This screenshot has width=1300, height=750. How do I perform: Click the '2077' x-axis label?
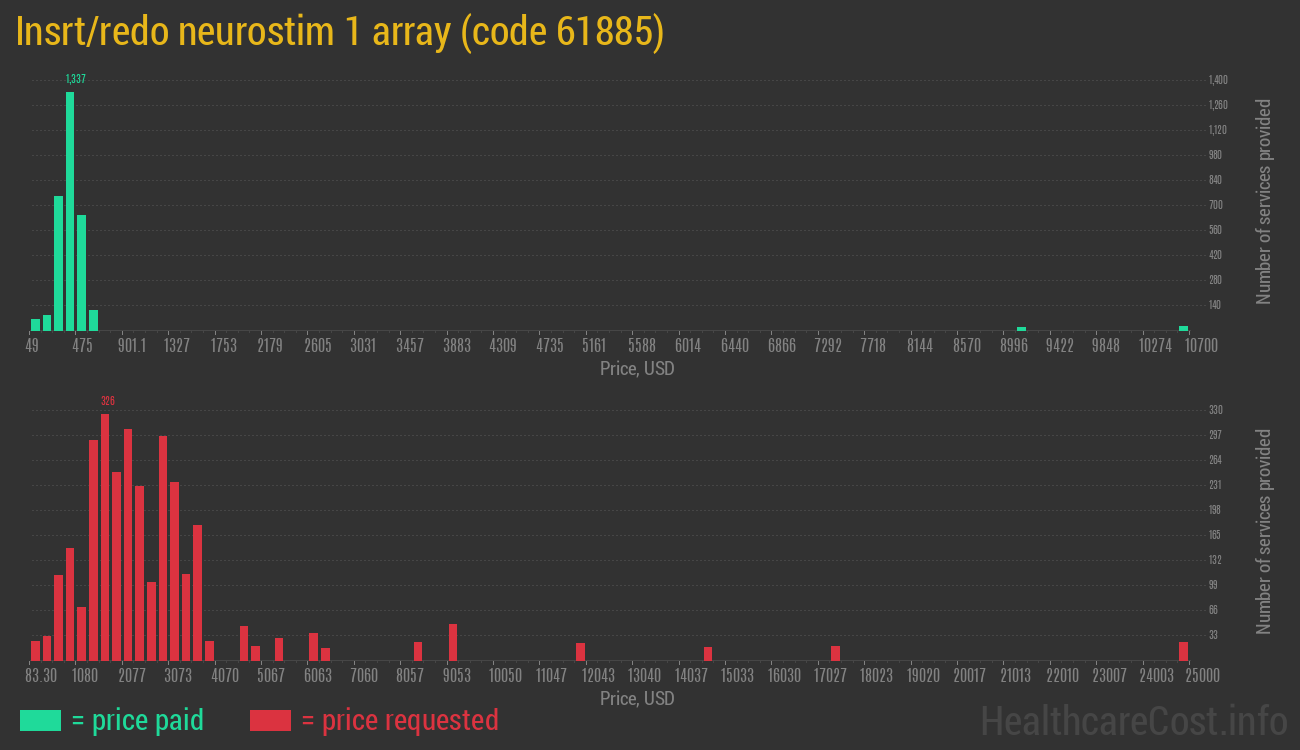tap(132, 675)
